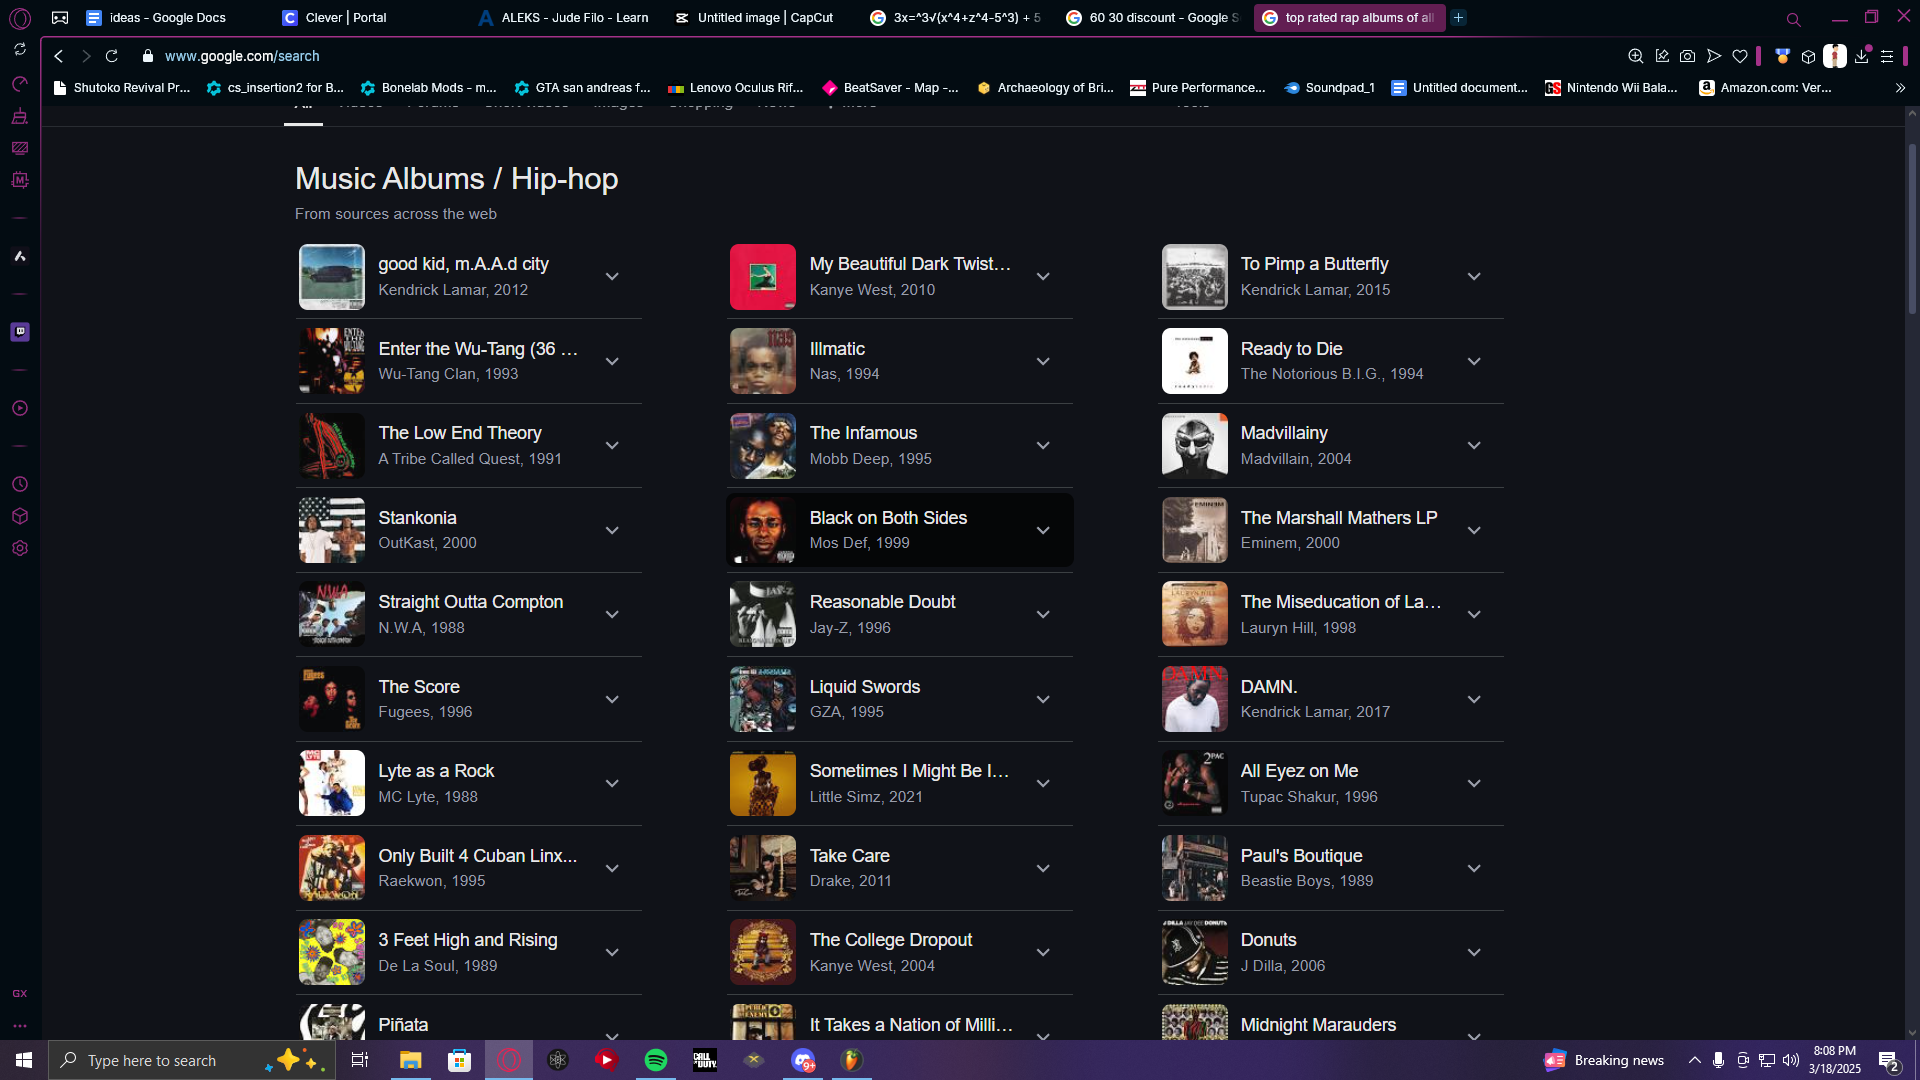Open the tab search magnifier icon
The image size is (1920, 1080).
tap(1793, 19)
